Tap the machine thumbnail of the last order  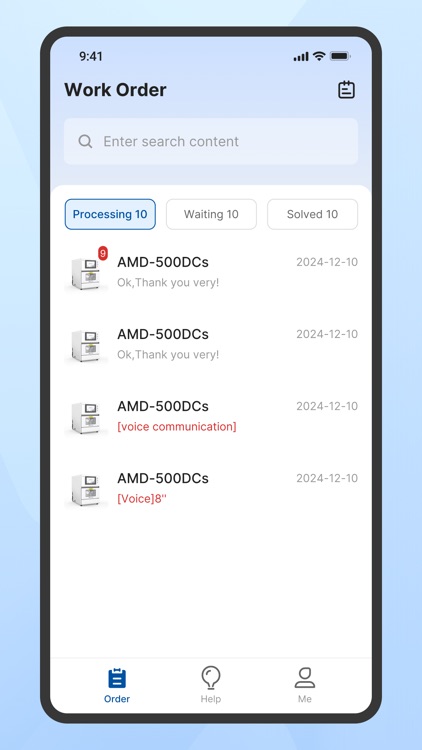86,489
